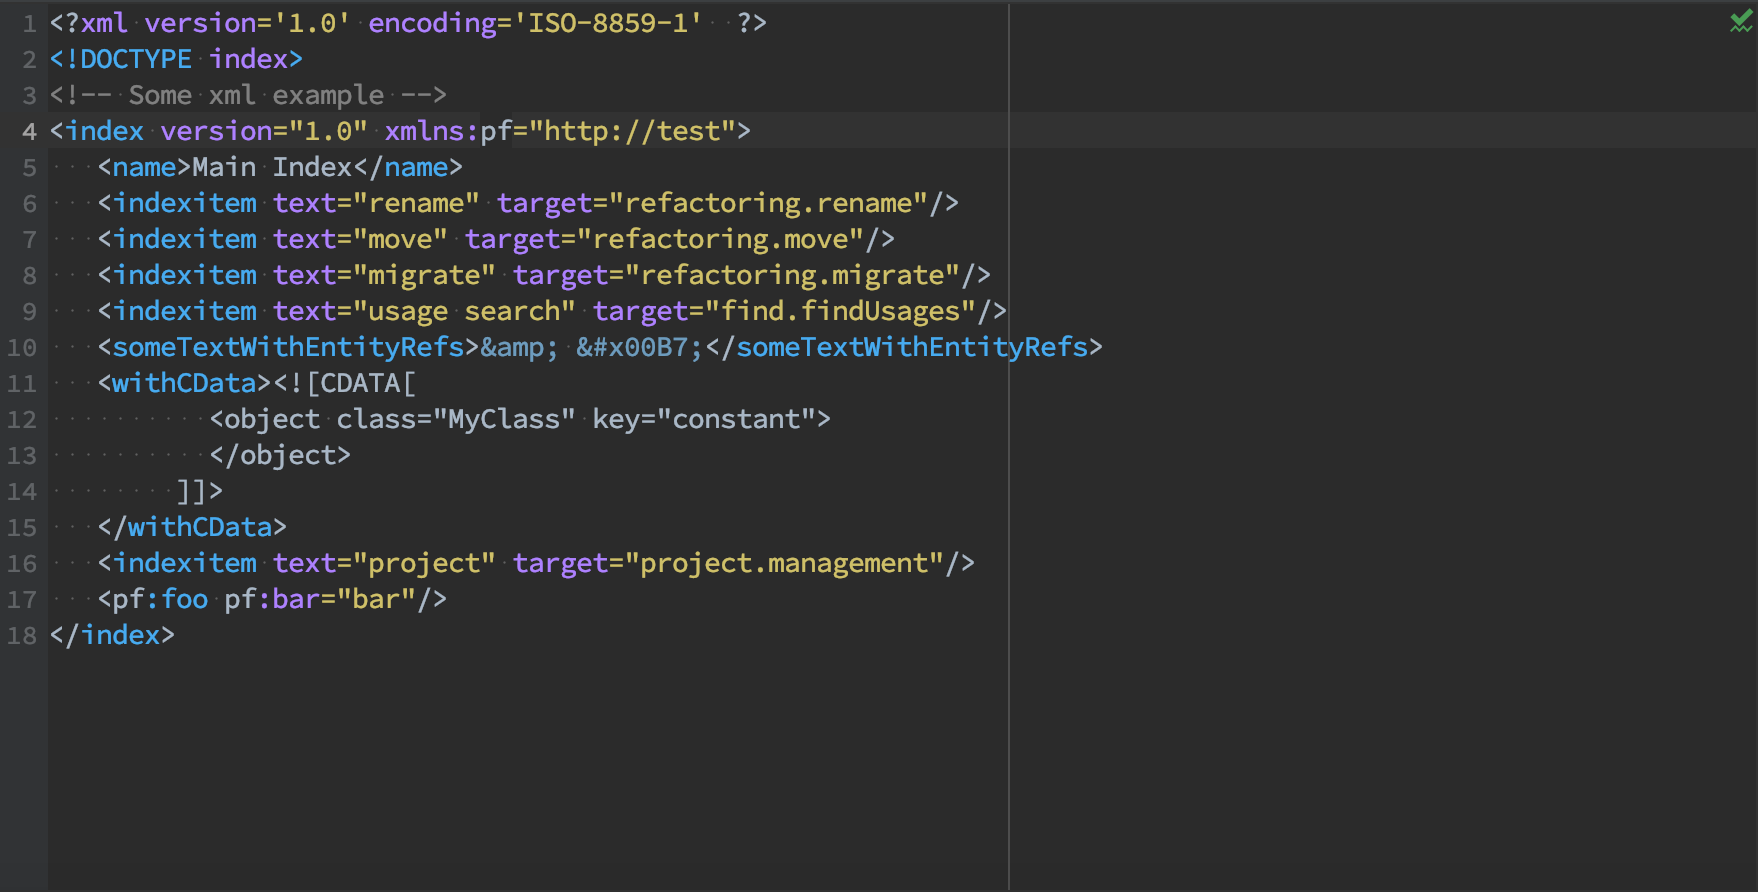
Task: Click encoding value 'ISO-8859-1'
Action: coord(608,23)
